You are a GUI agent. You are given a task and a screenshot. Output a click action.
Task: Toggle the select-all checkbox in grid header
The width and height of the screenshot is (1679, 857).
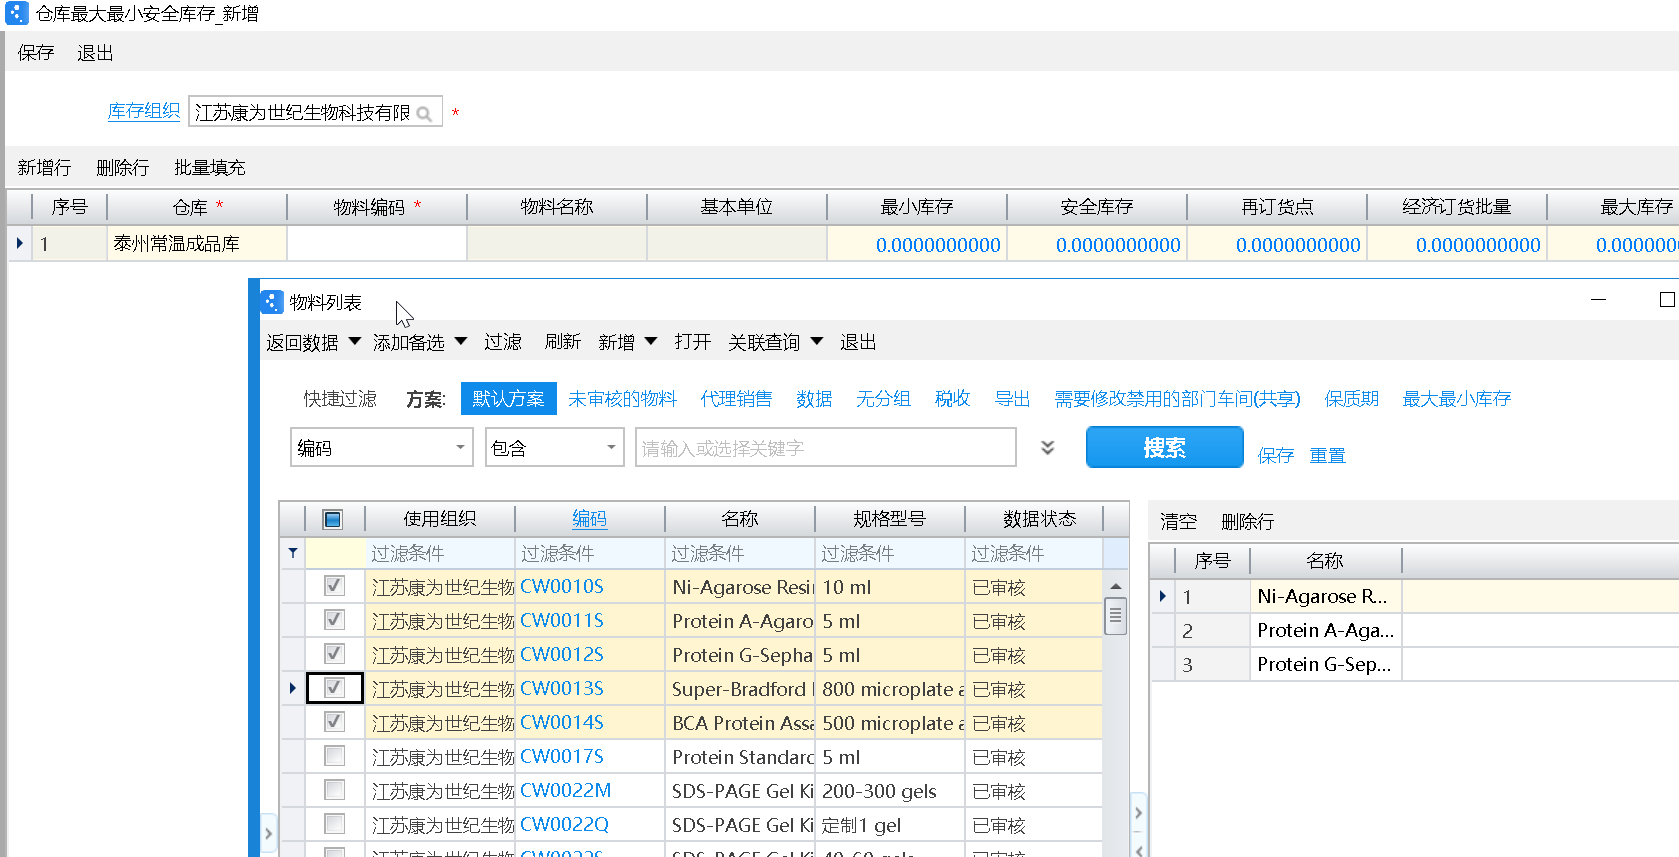tap(333, 519)
